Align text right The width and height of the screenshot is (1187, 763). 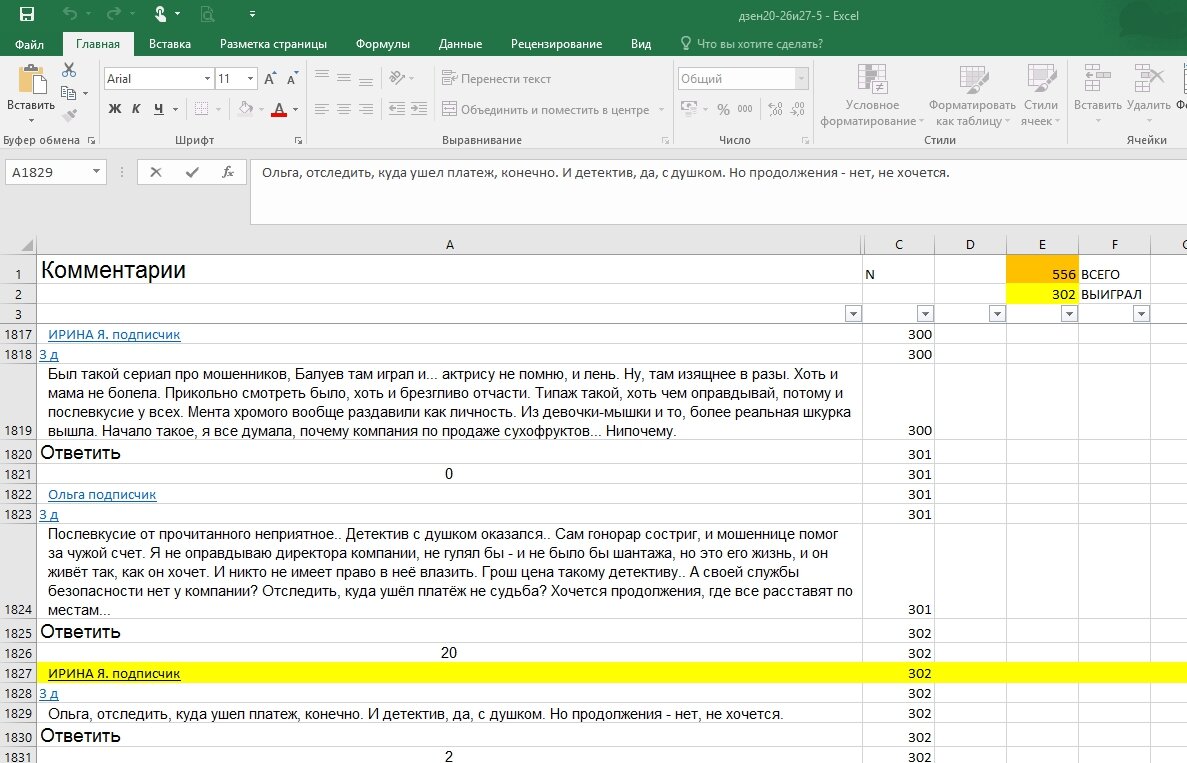pyautogui.click(x=366, y=109)
